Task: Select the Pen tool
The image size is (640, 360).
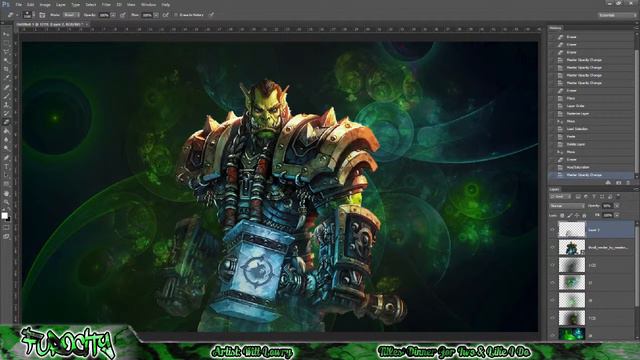Action: coord(6,158)
